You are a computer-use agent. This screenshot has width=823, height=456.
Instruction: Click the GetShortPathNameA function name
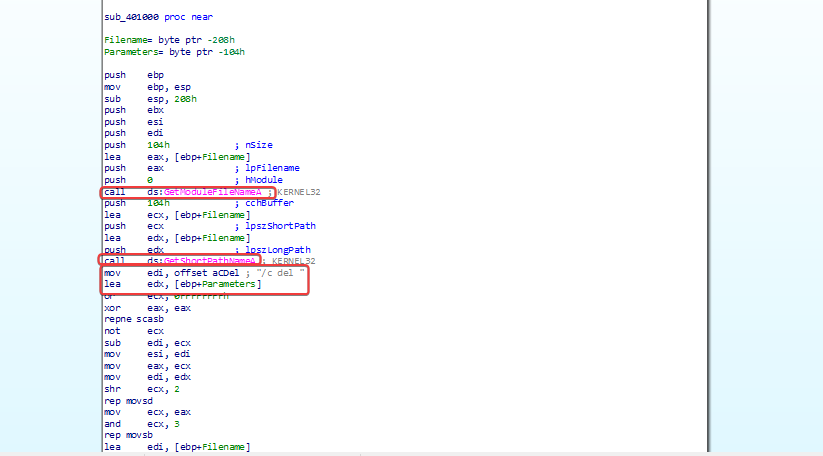[209, 261]
